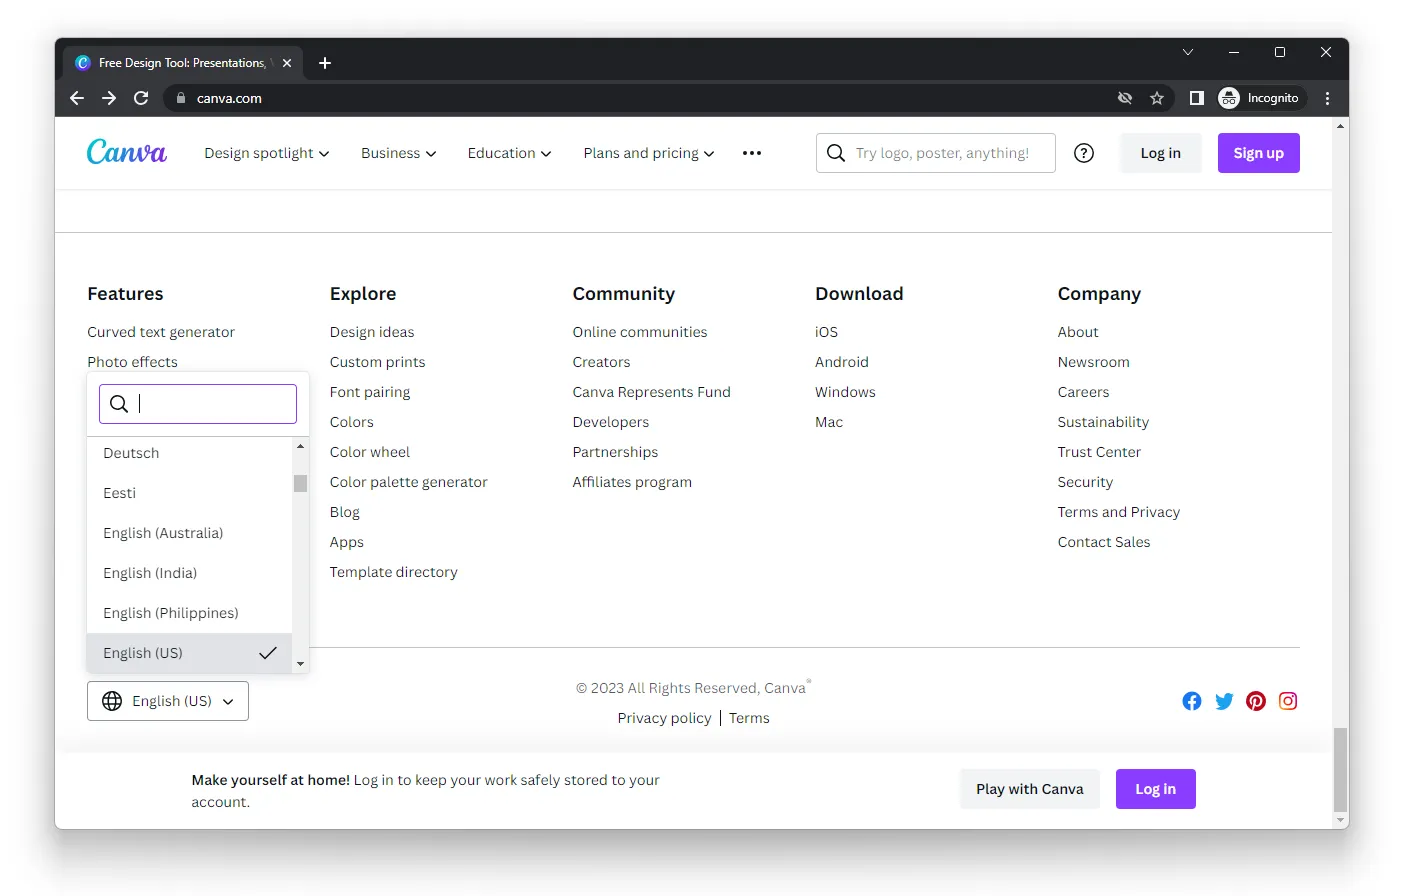Focus the Try logo, poster, anything search field
The height and width of the screenshot is (896, 1408).
pyautogui.click(x=936, y=153)
